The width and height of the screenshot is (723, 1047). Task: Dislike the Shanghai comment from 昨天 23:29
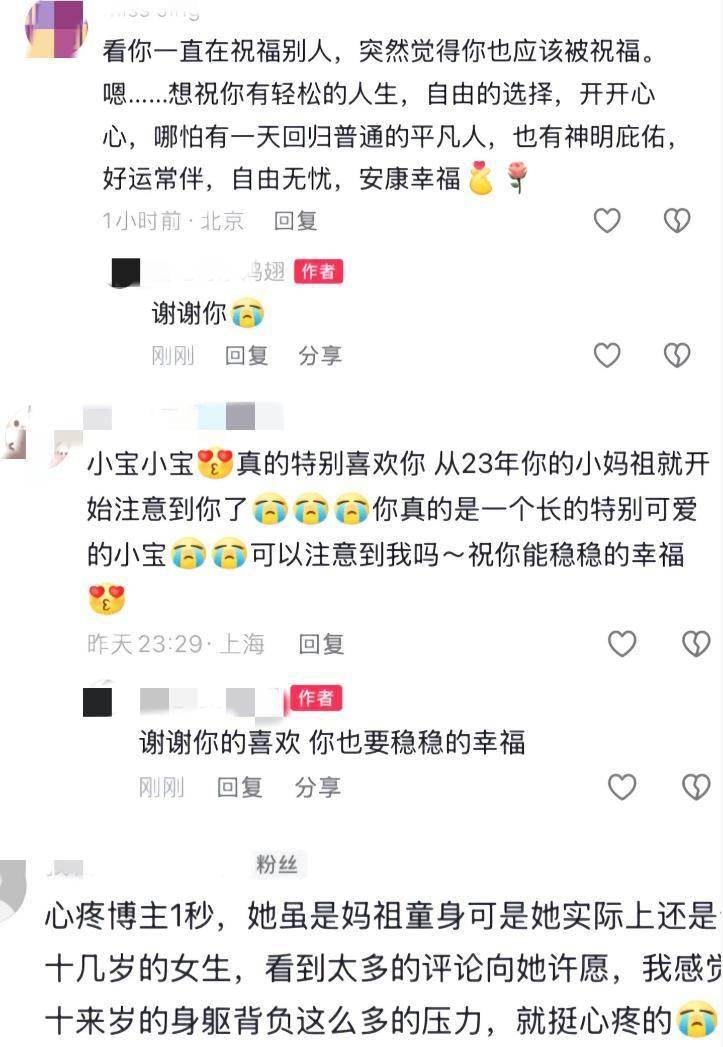(x=696, y=644)
